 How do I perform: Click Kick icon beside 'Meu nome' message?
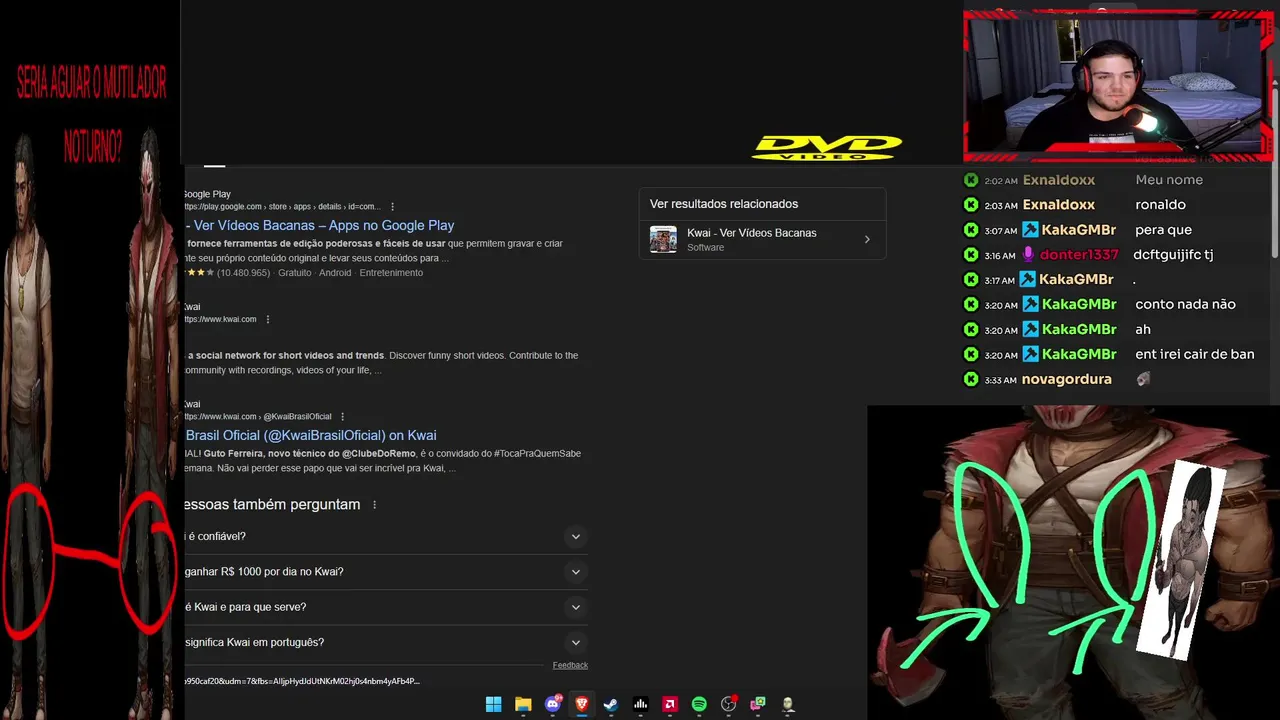coord(970,180)
